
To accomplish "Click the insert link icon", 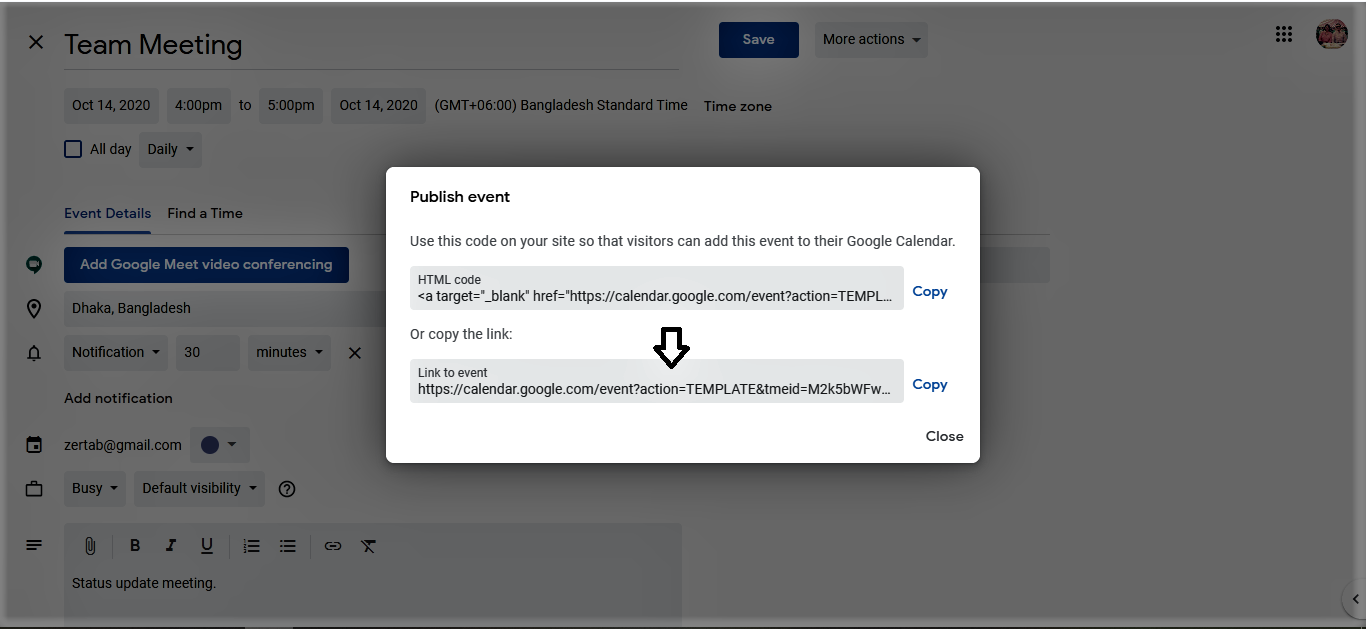I will pos(333,546).
